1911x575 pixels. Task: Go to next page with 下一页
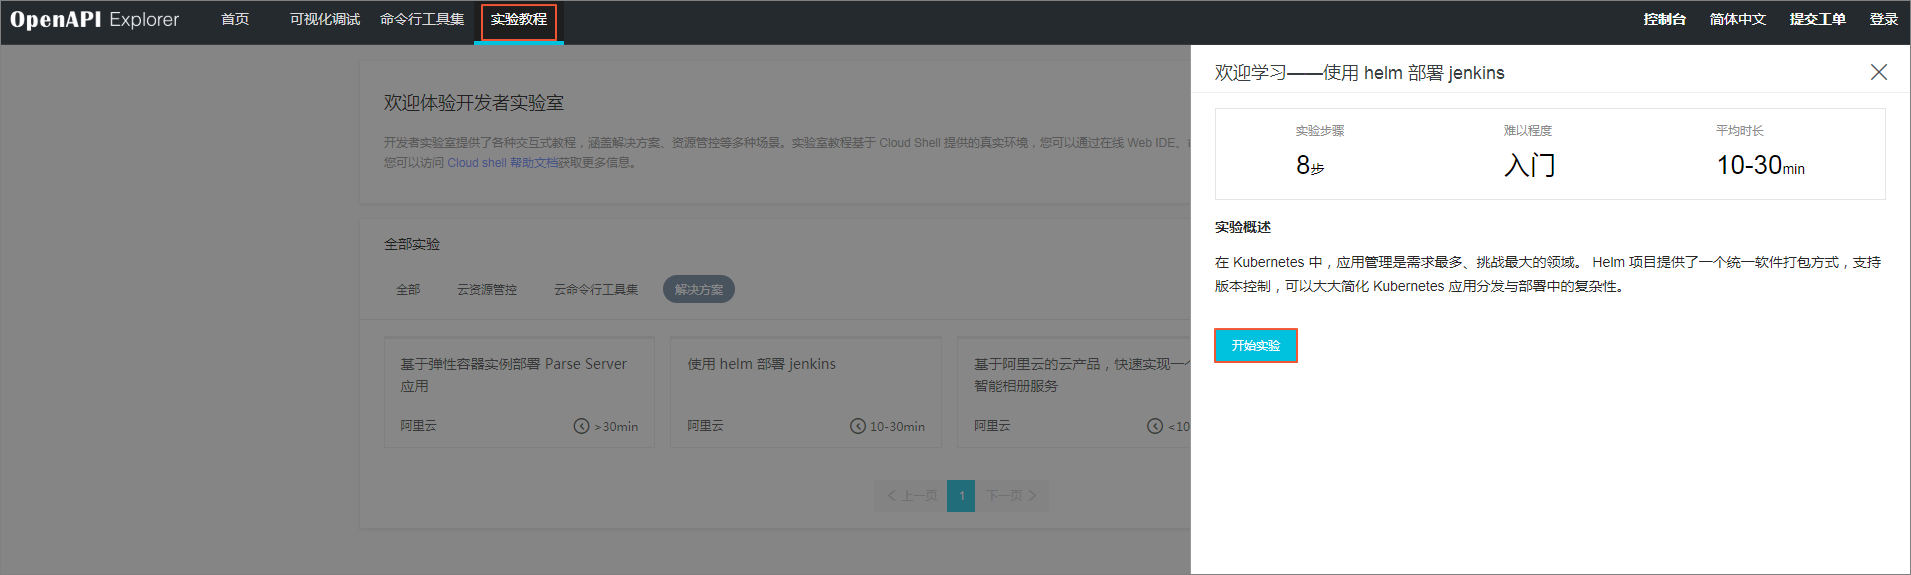1012,496
